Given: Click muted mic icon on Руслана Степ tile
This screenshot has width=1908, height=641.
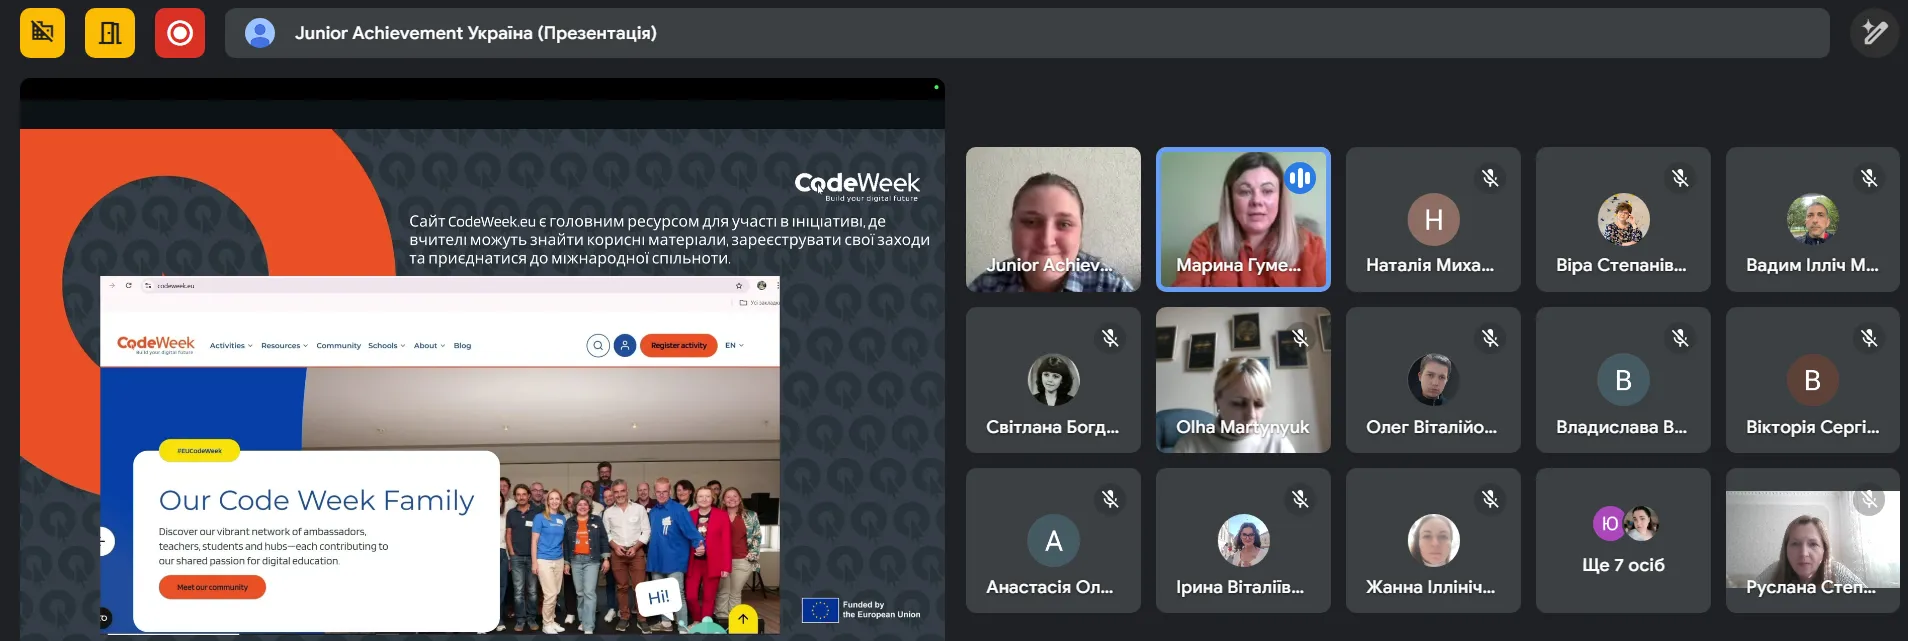Looking at the screenshot, I should [x=1869, y=498].
